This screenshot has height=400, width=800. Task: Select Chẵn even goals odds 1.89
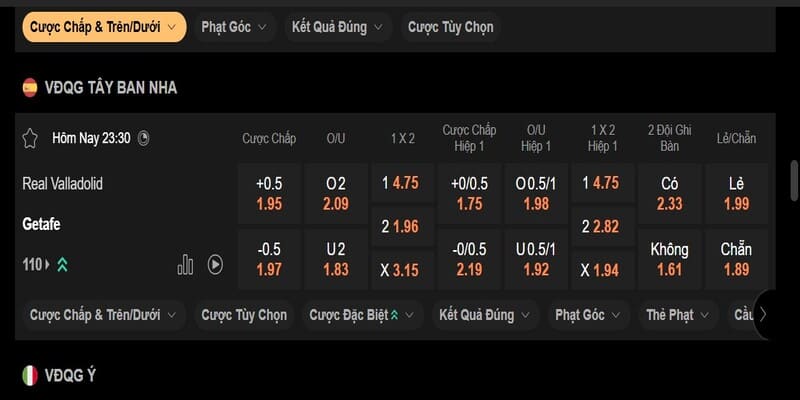[x=736, y=259]
